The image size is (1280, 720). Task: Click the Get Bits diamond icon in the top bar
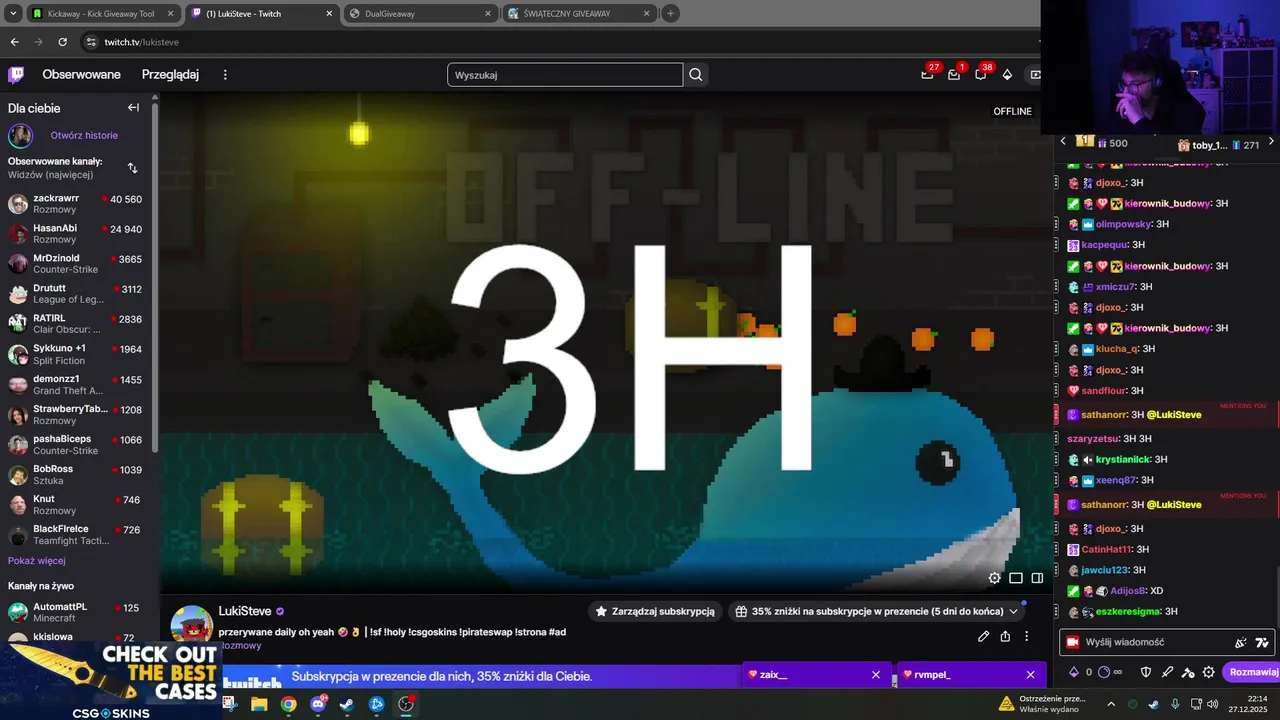[1007, 75]
